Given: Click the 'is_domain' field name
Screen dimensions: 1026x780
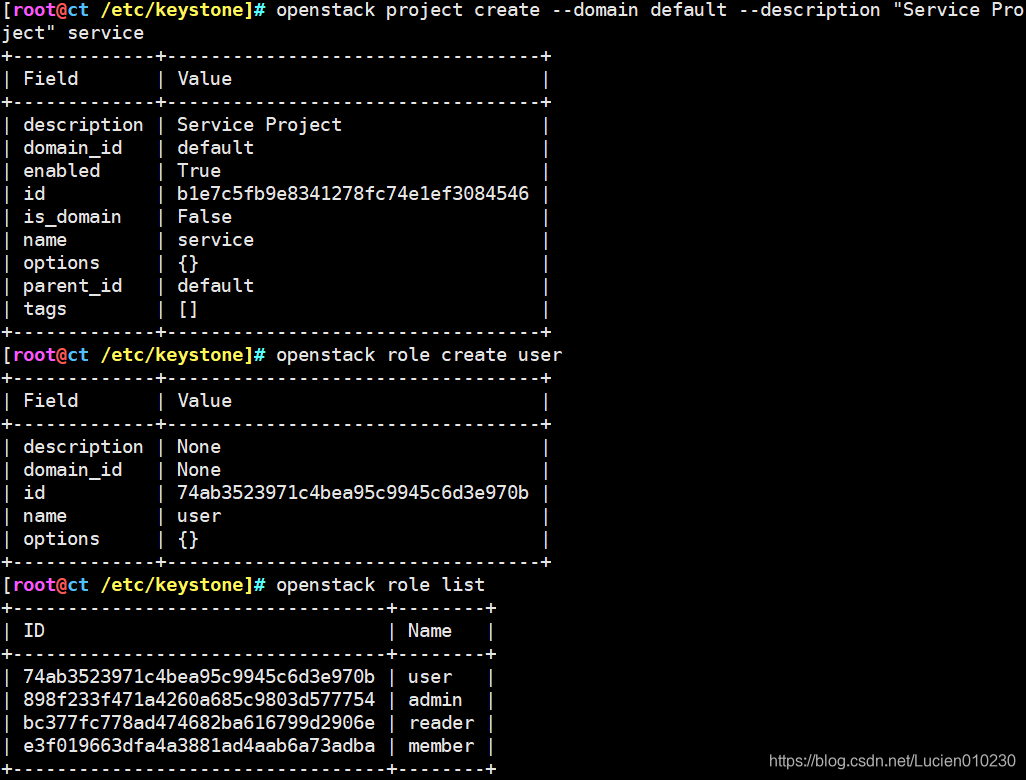Looking at the screenshot, I should click(72, 217).
